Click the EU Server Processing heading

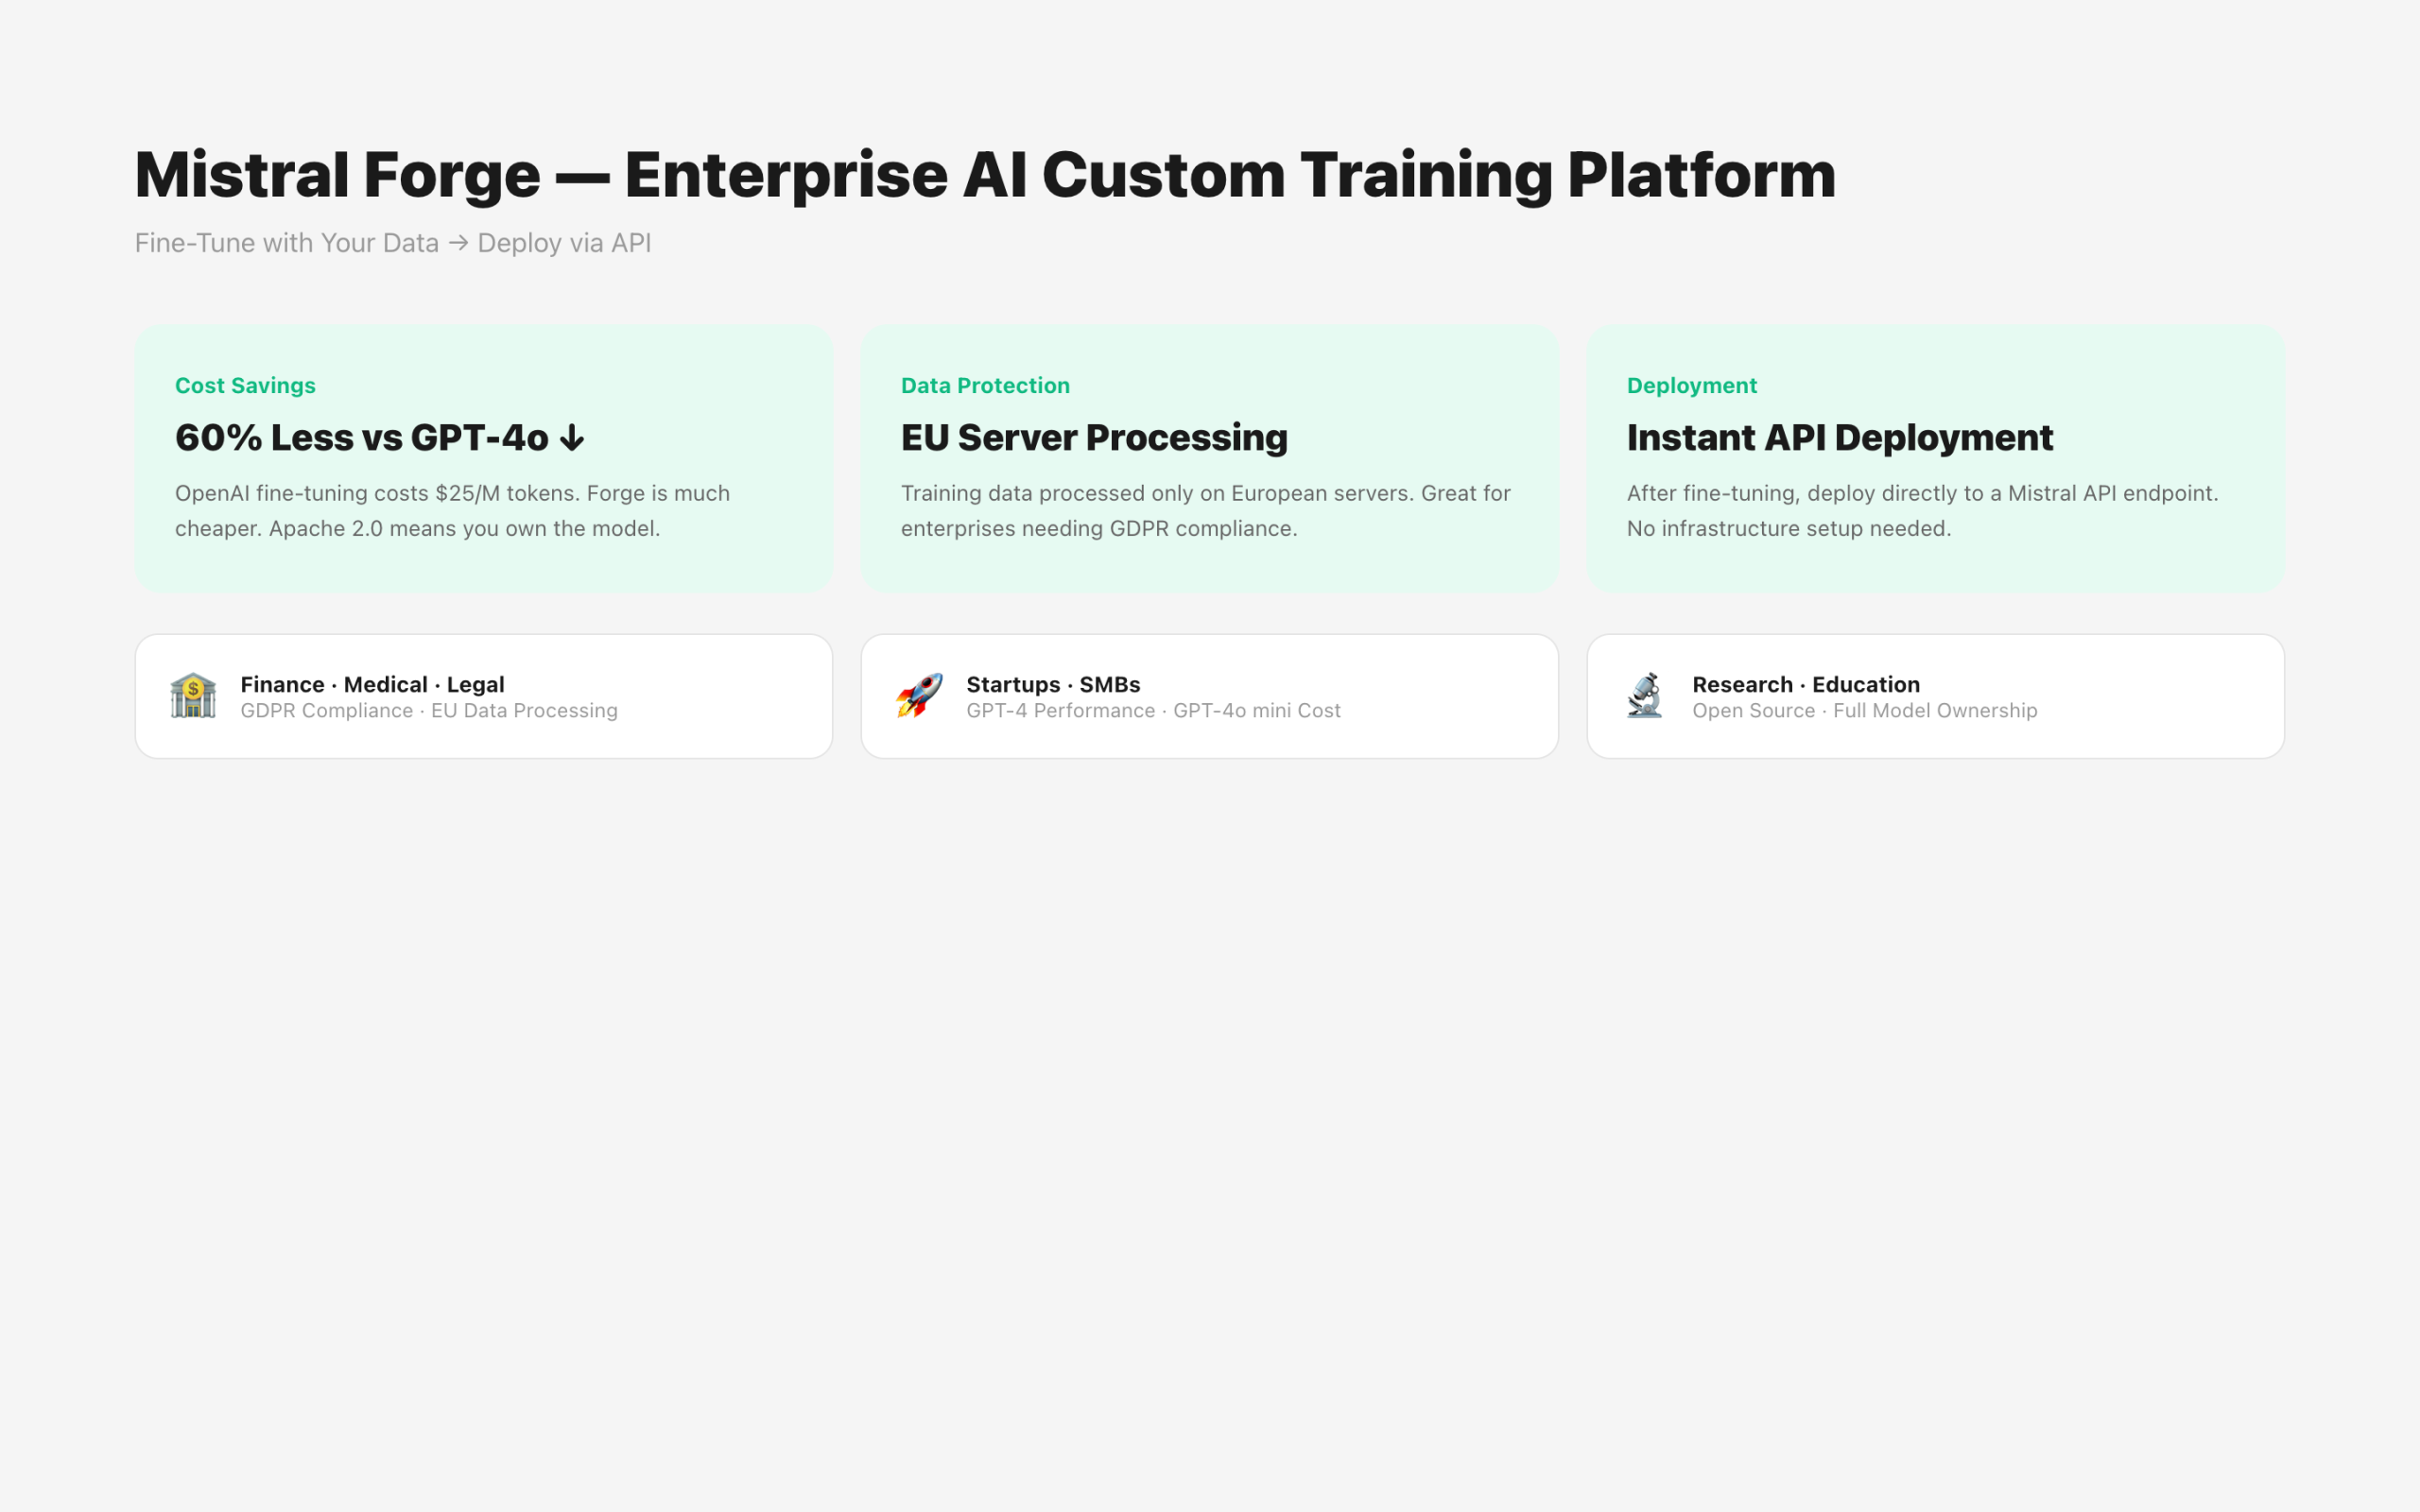[1094, 438]
